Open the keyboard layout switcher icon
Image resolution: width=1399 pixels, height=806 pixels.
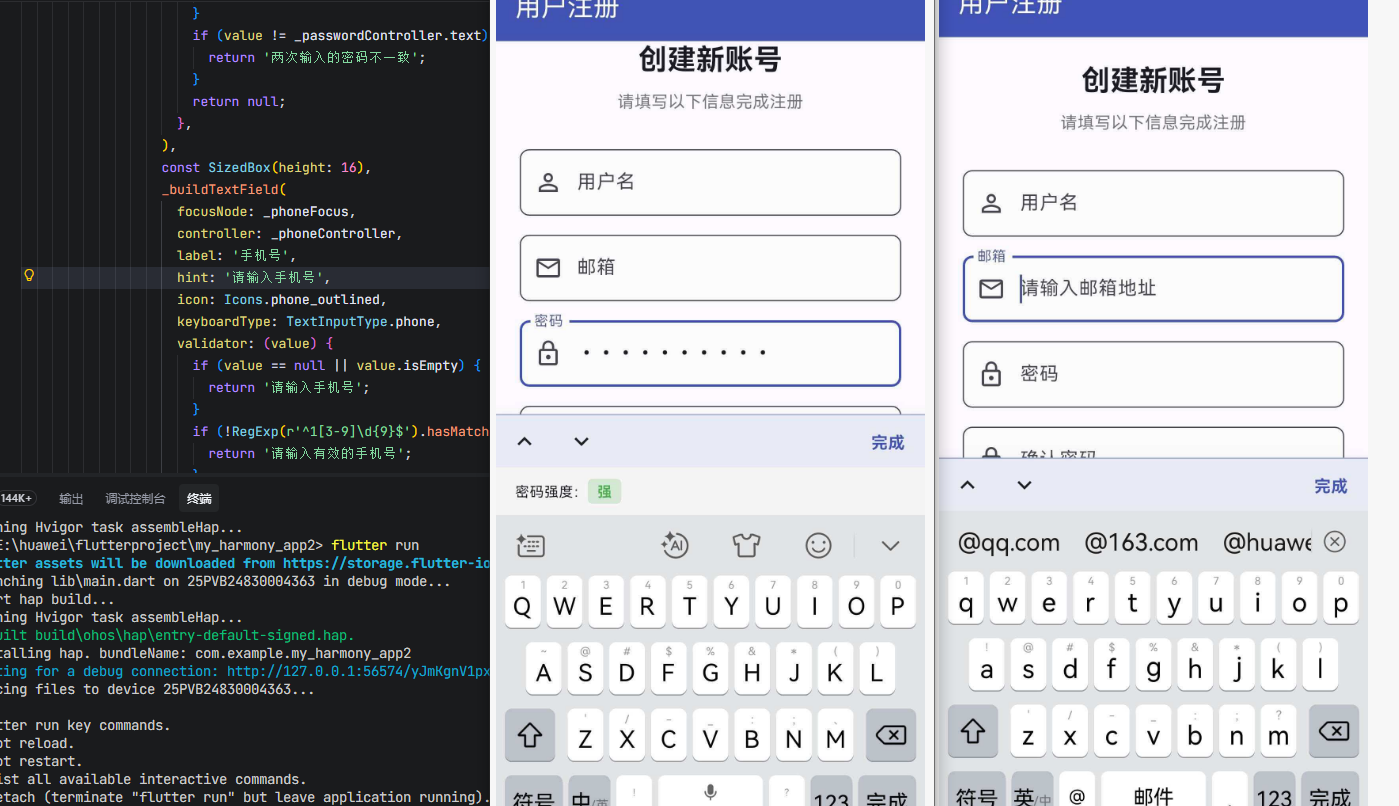point(530,545)
